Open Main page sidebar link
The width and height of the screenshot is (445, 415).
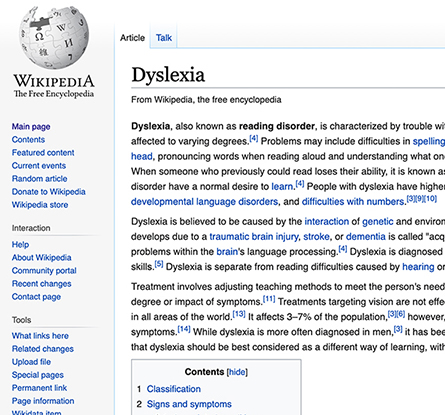pos(31,127)
